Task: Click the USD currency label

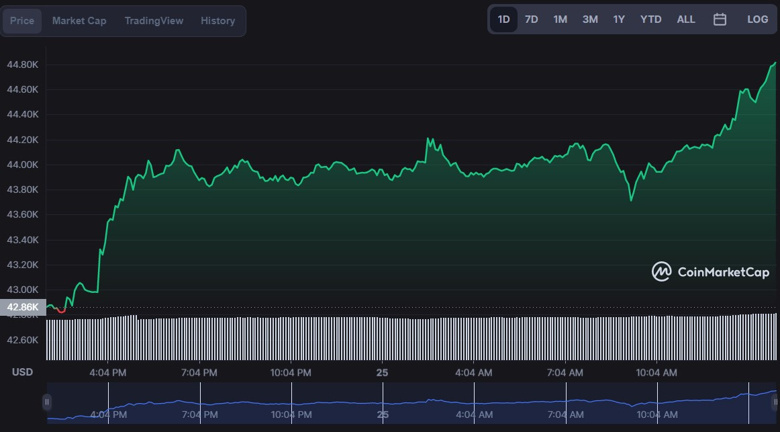Action: click(x=22, y=372)
